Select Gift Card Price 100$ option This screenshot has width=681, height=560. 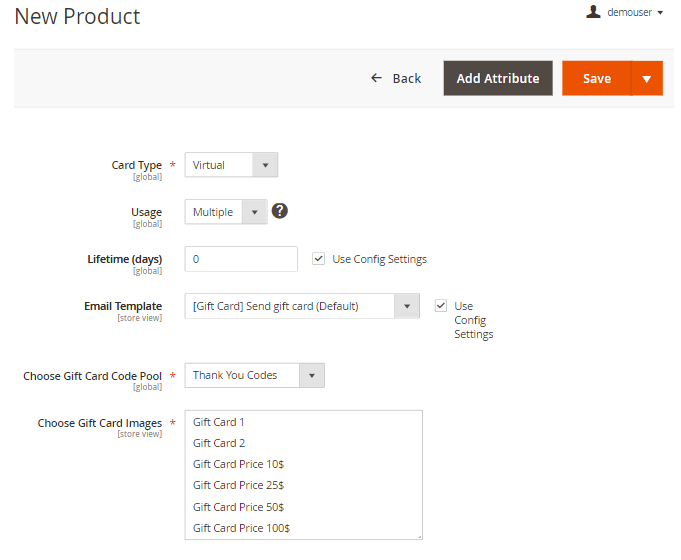[x=241, y=528]
